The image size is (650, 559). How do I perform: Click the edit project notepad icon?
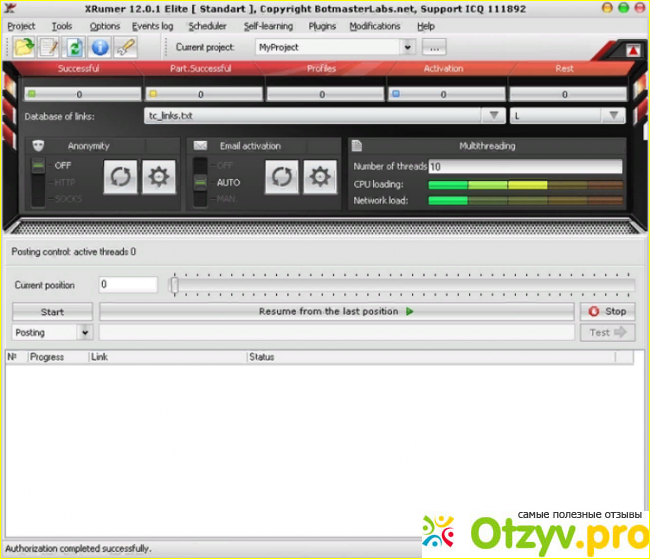point(49,47)
